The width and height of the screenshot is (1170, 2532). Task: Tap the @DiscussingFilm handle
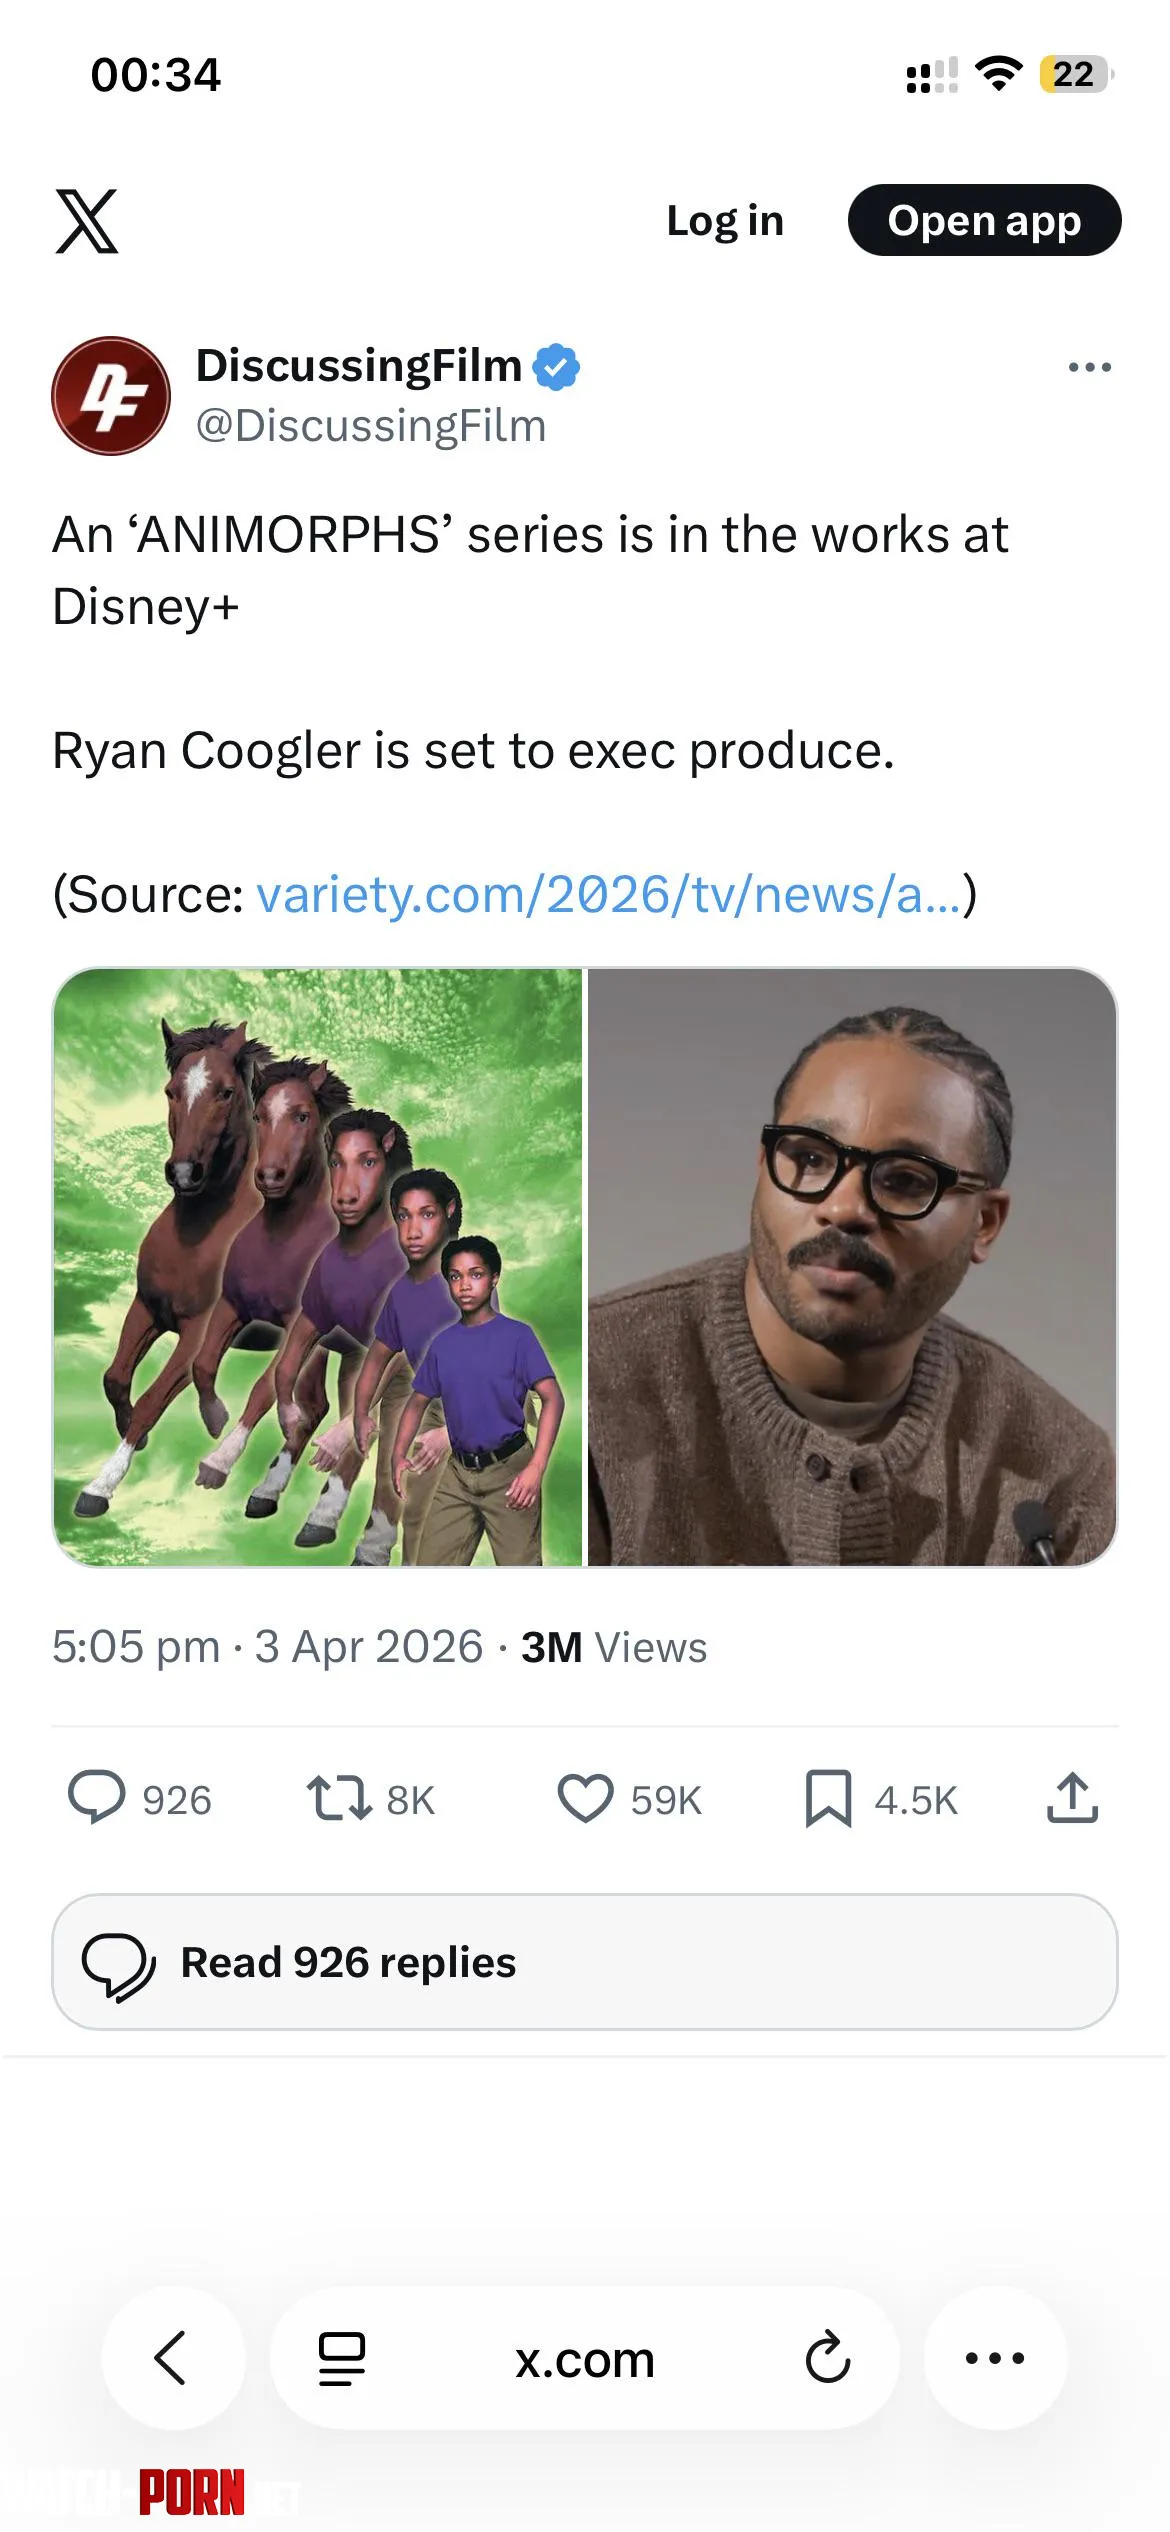click(x=371, y=426)
